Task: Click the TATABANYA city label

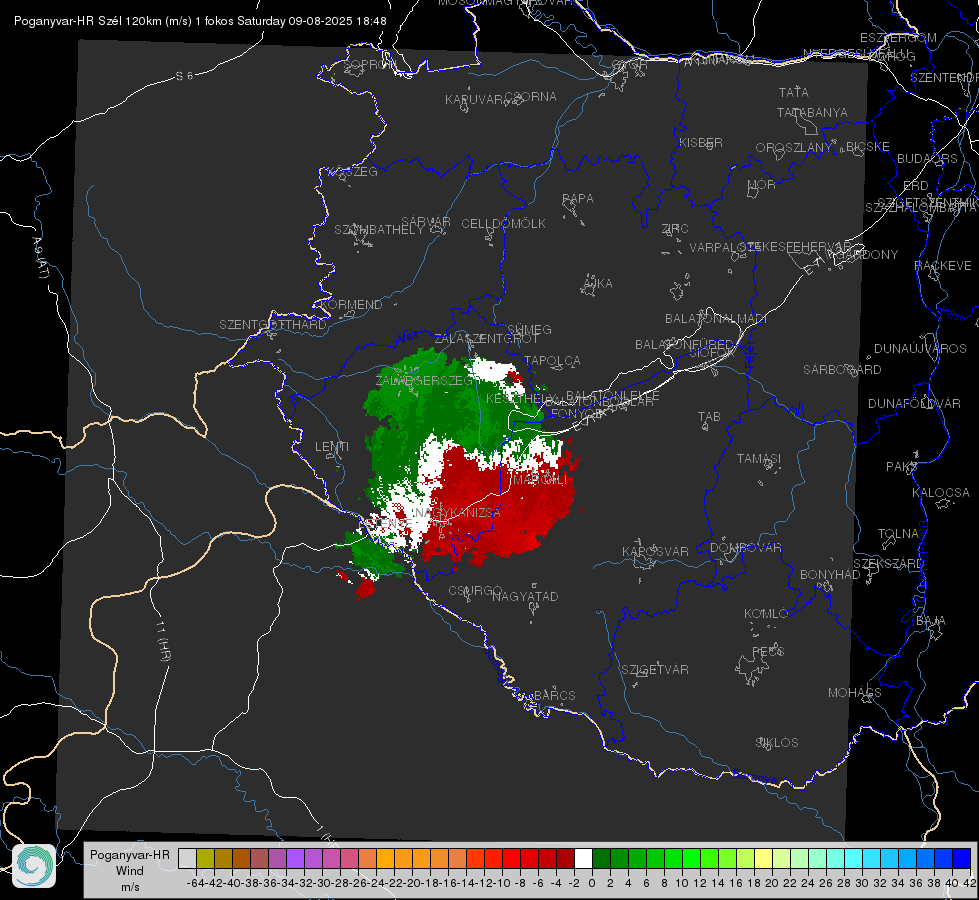Action: coord(812,112)
